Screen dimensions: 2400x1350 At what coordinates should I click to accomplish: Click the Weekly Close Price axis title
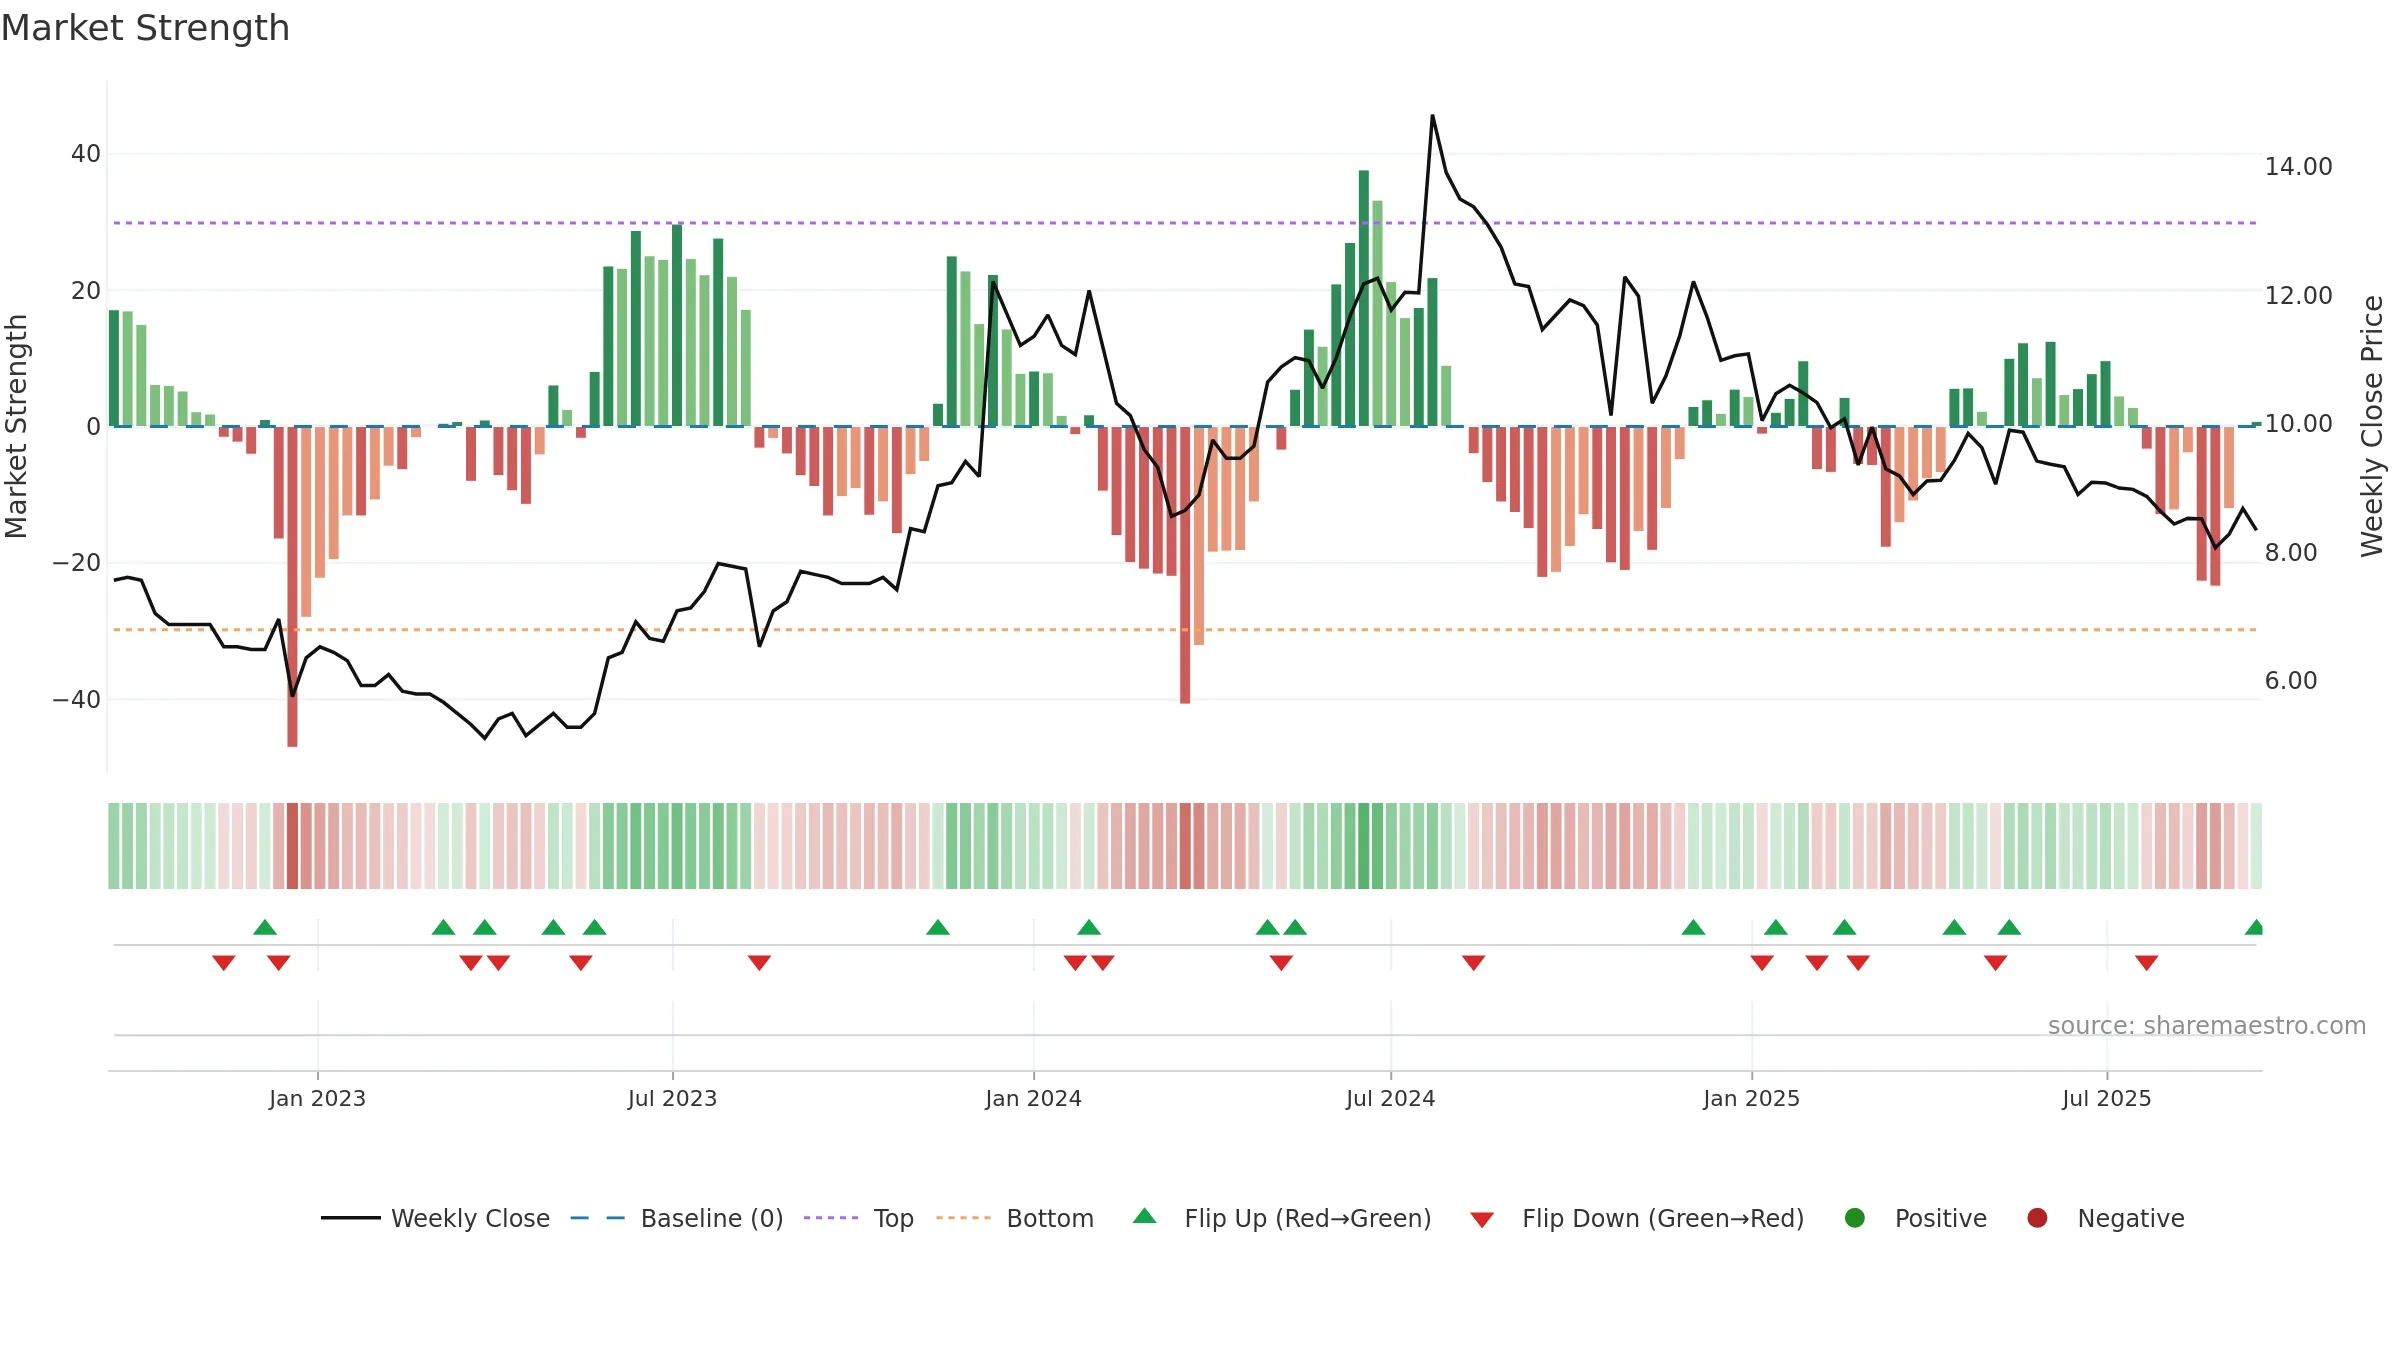[2372, 426]
